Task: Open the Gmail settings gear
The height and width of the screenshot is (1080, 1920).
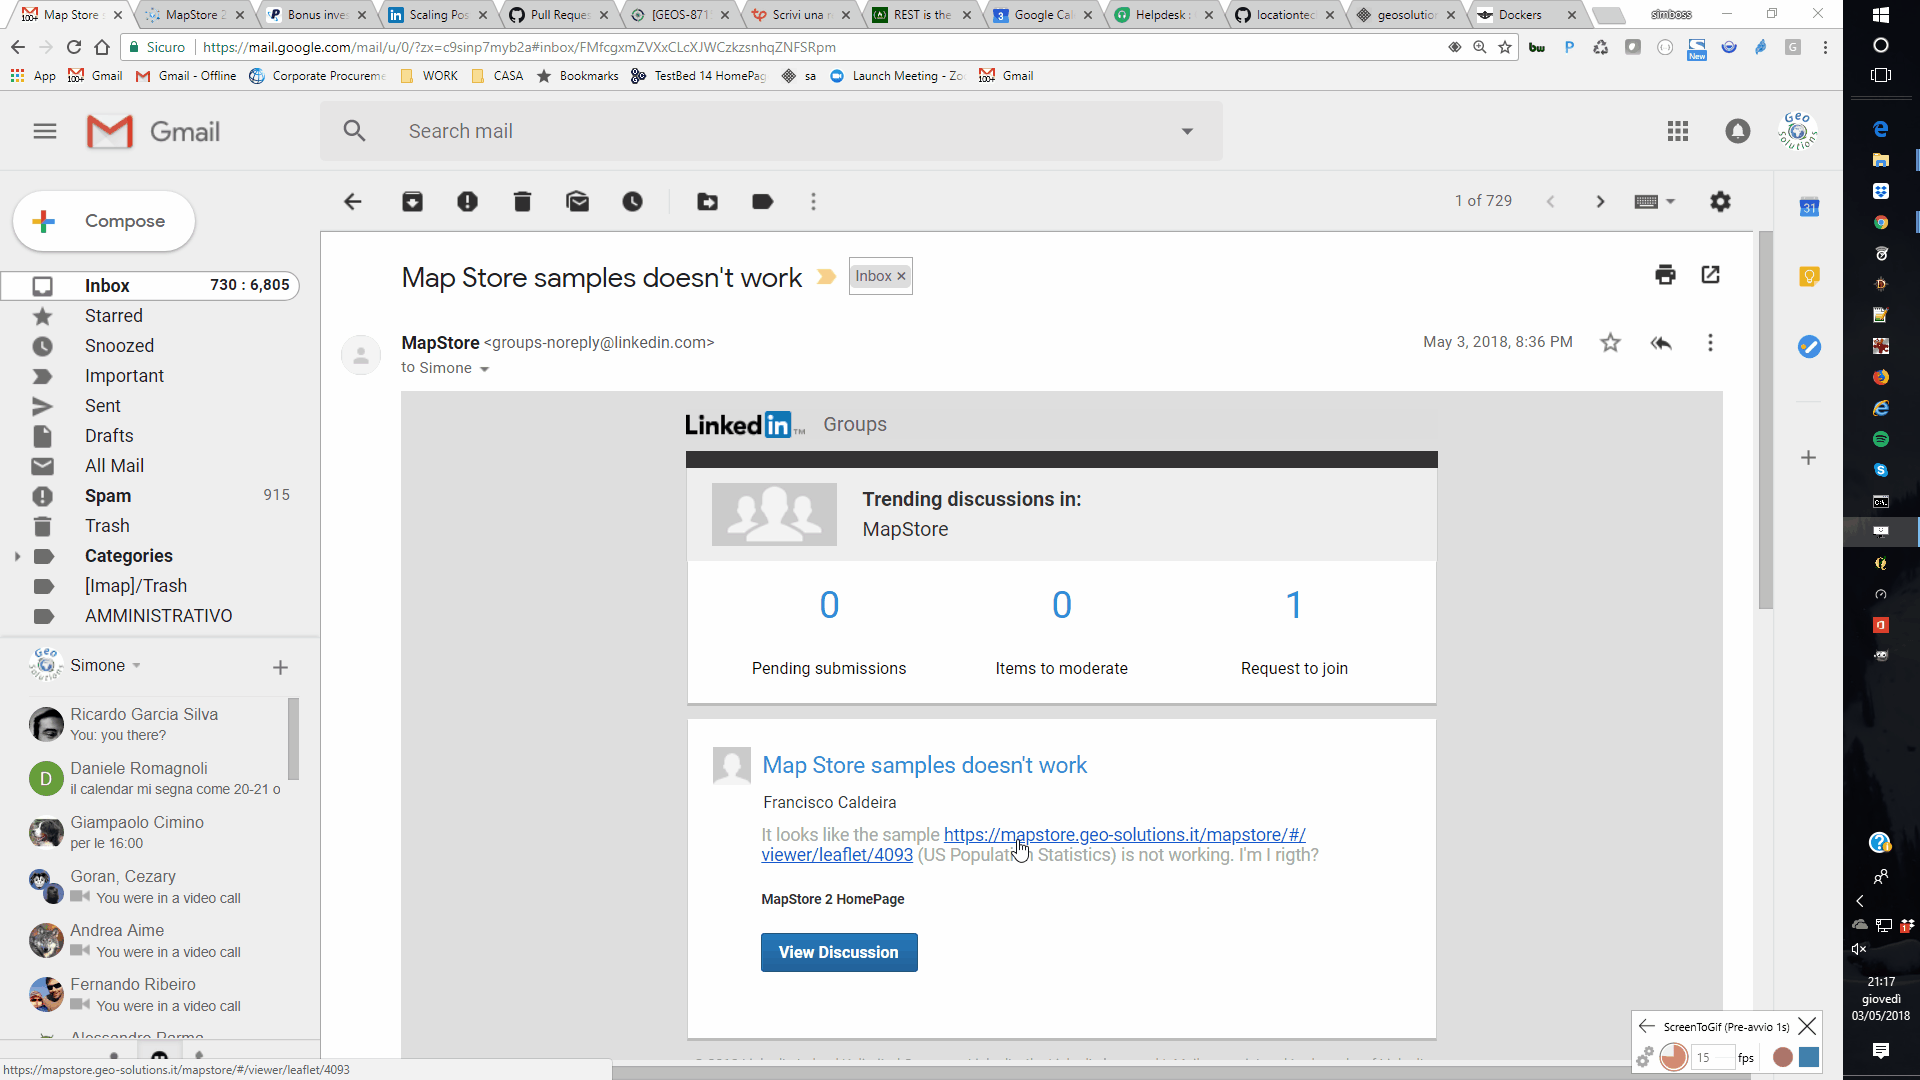Action: point(1720,202)
